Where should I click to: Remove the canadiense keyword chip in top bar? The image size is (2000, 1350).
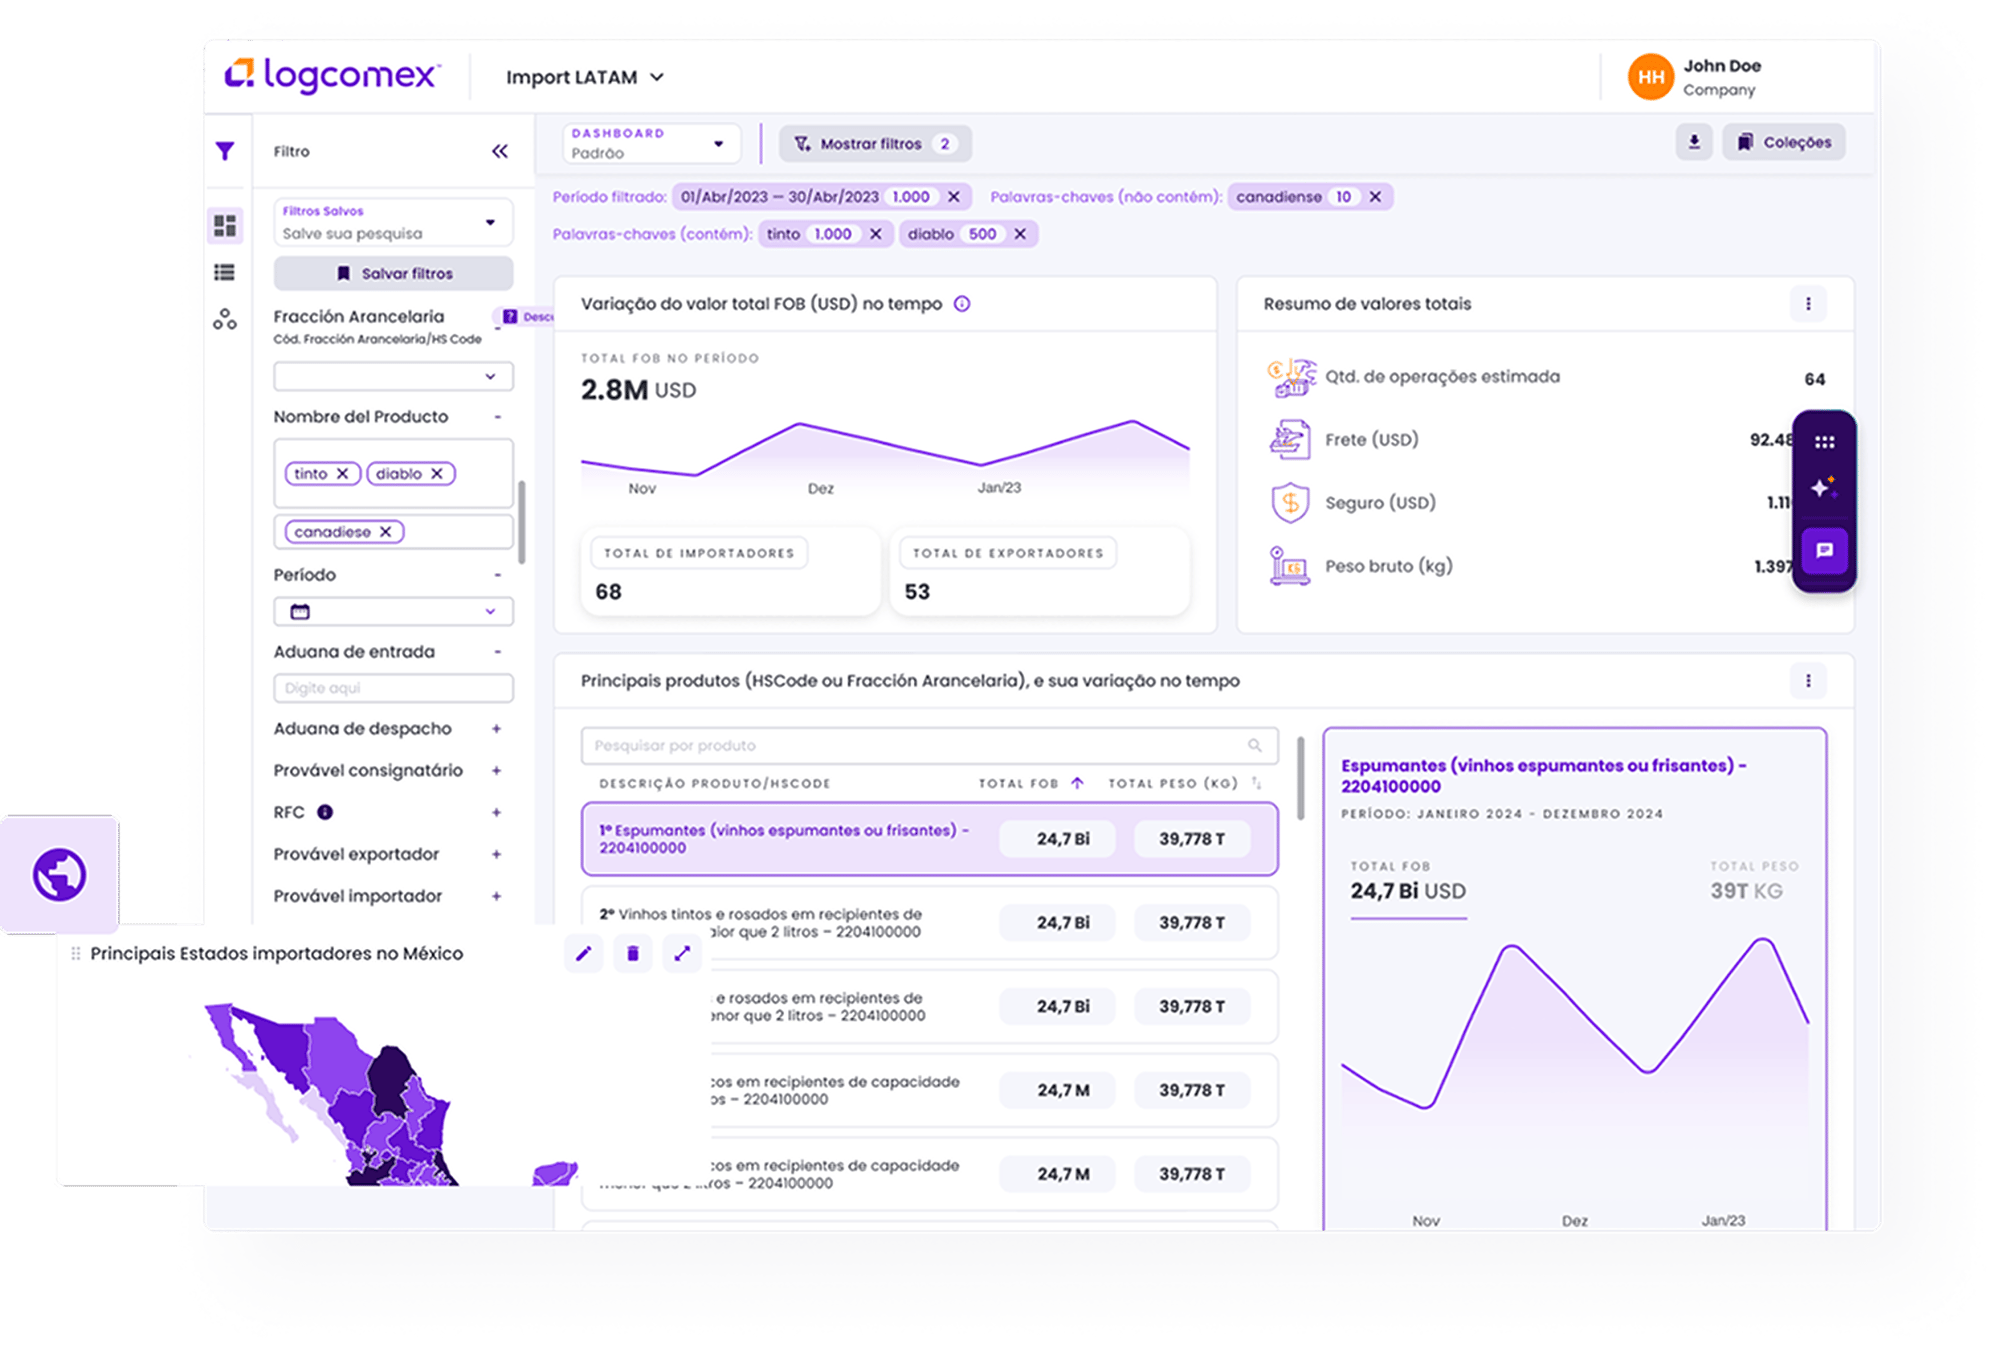1375,197
